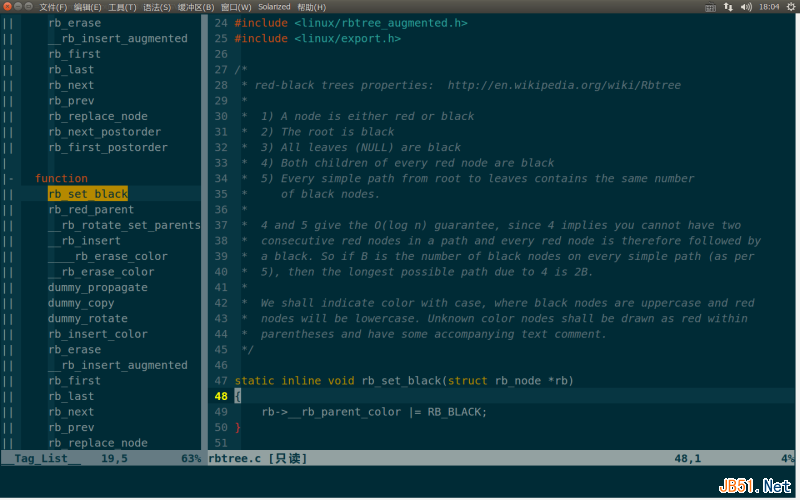Jump to rb_red_parent tag in list
Image resolution: width=800 pixels, height=500 pixels.
pyautogui.click(x=91, y=210)
